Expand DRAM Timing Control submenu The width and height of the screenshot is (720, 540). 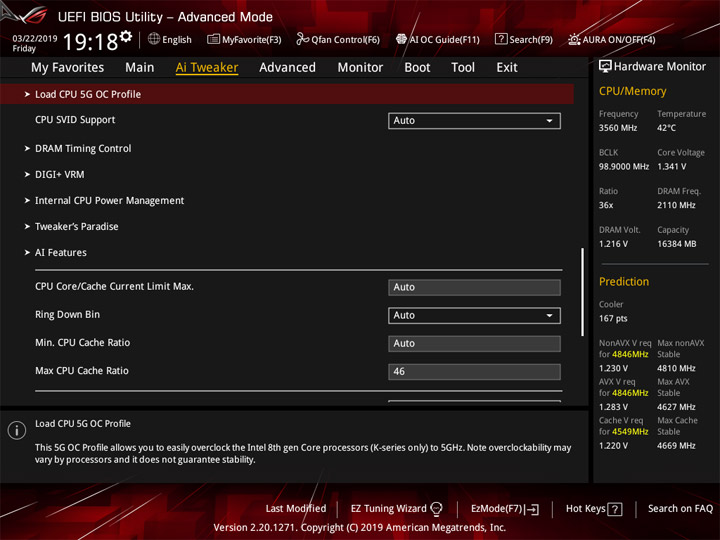[x=83, y=148]
